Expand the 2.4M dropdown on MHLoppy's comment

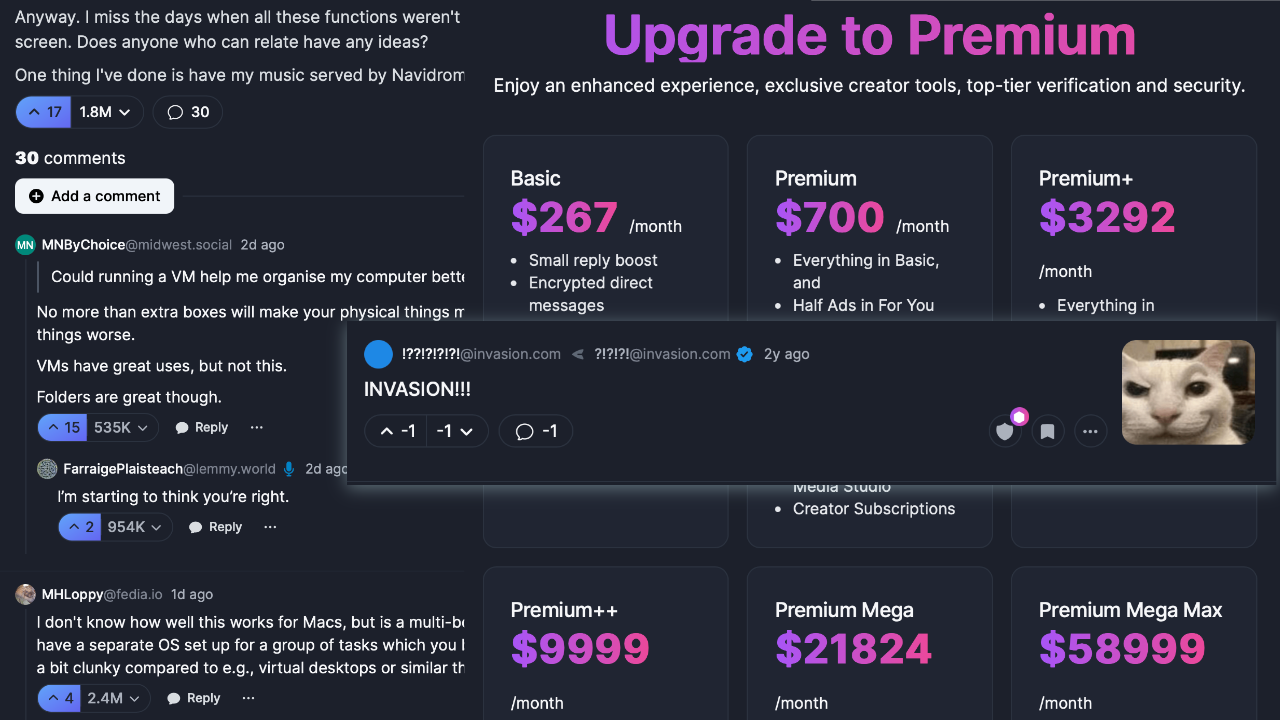click(x=115, y=698)
